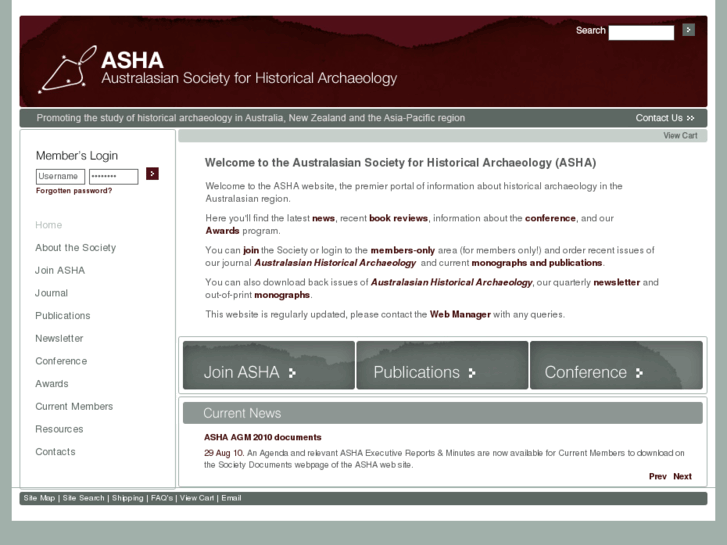Select Join ASHA in the sidebar menu
Viewport: 727px width, 545px height.
click(60, 270)
